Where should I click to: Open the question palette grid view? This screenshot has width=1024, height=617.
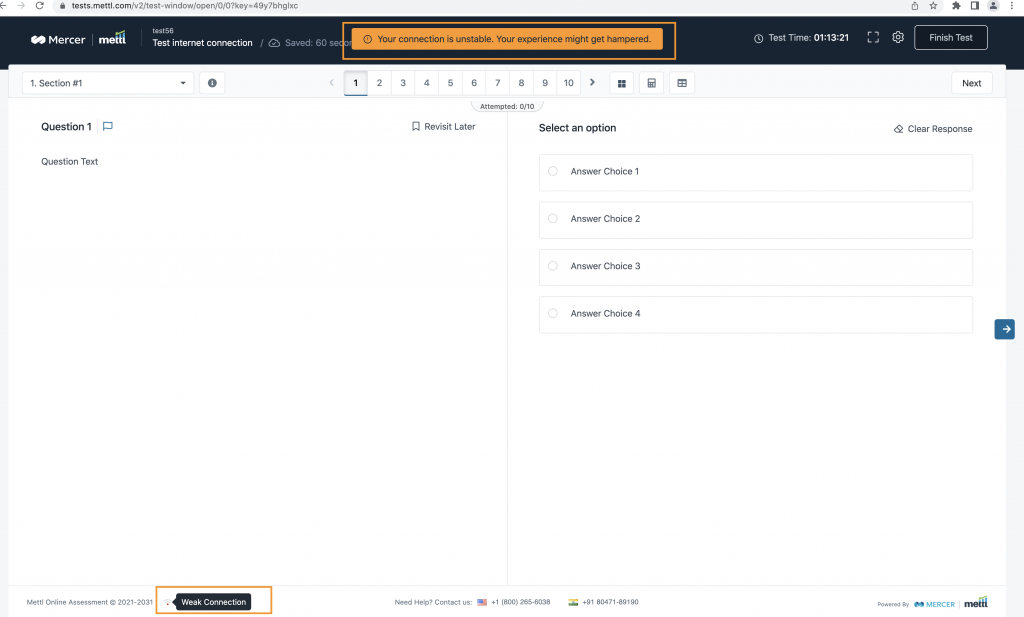coord(621,83)
